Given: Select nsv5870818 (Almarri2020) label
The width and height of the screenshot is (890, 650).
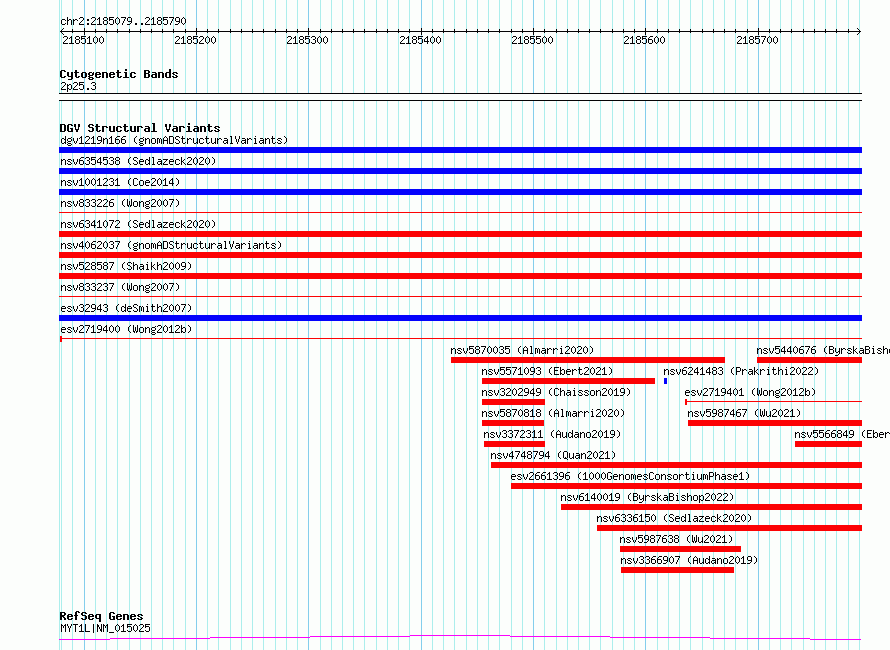Looking at the screenshot, I should 553,413.
